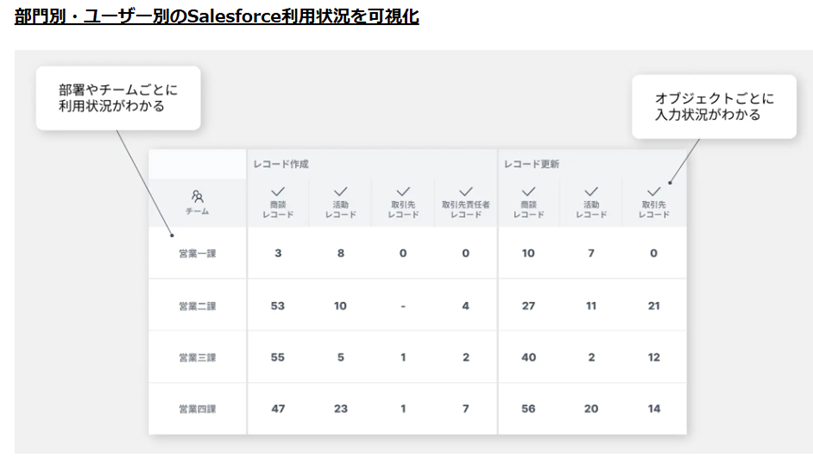813x459 pixels.
Task: Toggle the 活動レコード checkmark under レコード更新
Action: (x=591, y=191)
